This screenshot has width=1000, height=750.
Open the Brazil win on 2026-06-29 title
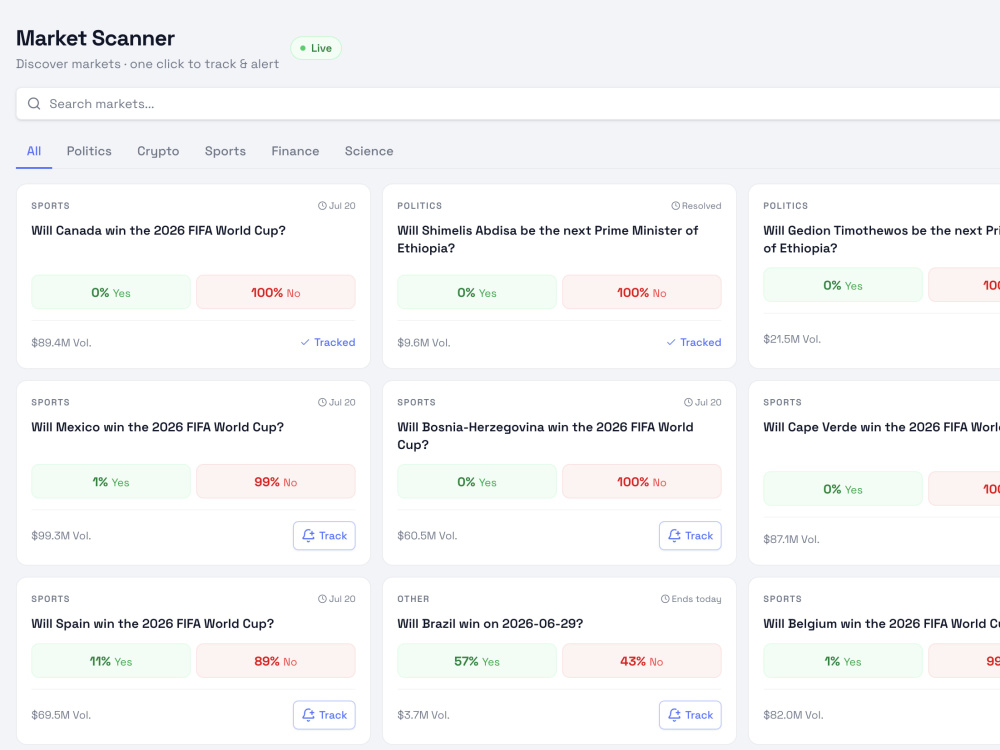point(490,623)
